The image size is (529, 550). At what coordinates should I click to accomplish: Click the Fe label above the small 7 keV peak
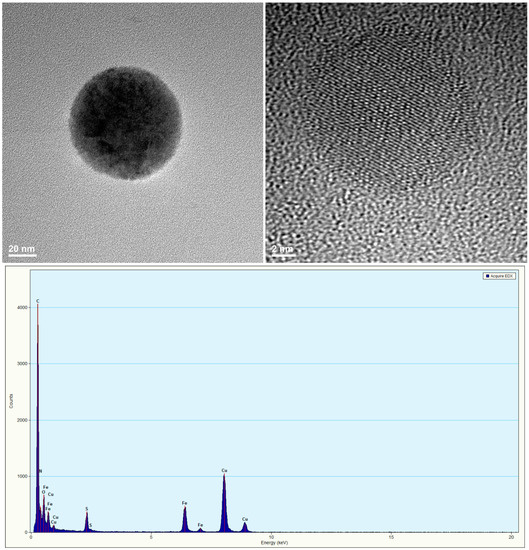point(200,525)
